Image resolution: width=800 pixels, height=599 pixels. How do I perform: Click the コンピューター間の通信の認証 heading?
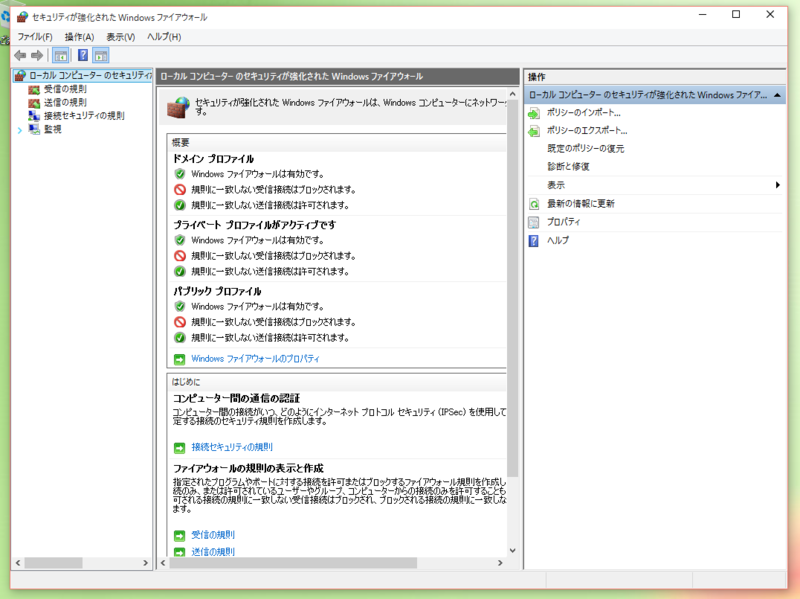[236, 398]
